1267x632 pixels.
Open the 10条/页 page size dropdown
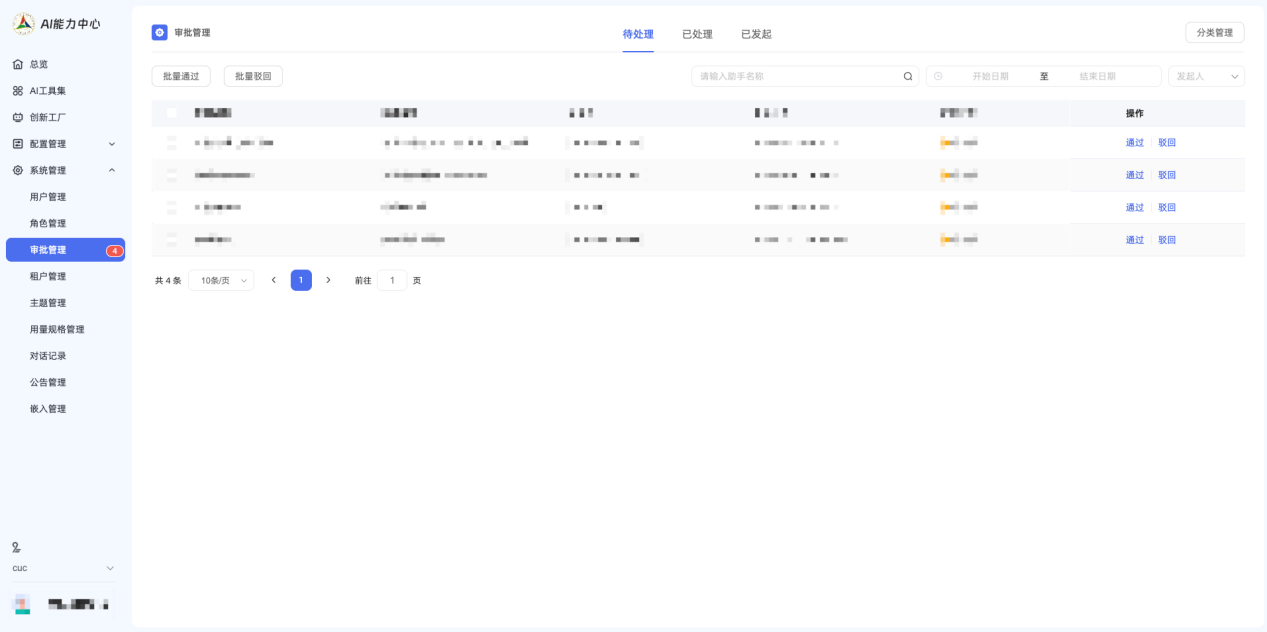(221, 281)
